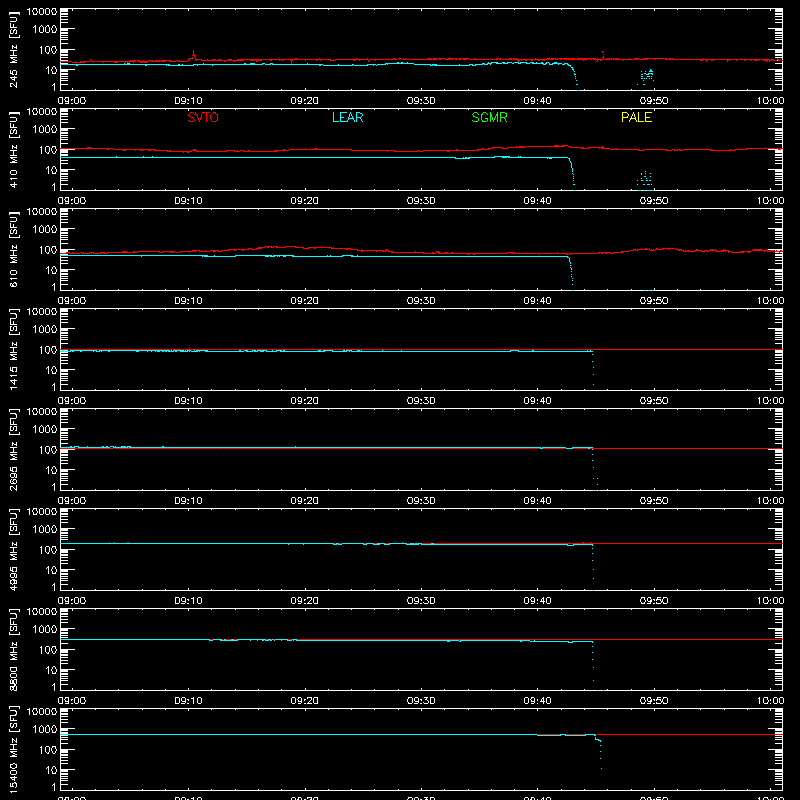Viewport: 800px width, 800px height.
Task: Click the 10 y-axis value on 1415 MHz plot
Action: click(x=52, y=370)
